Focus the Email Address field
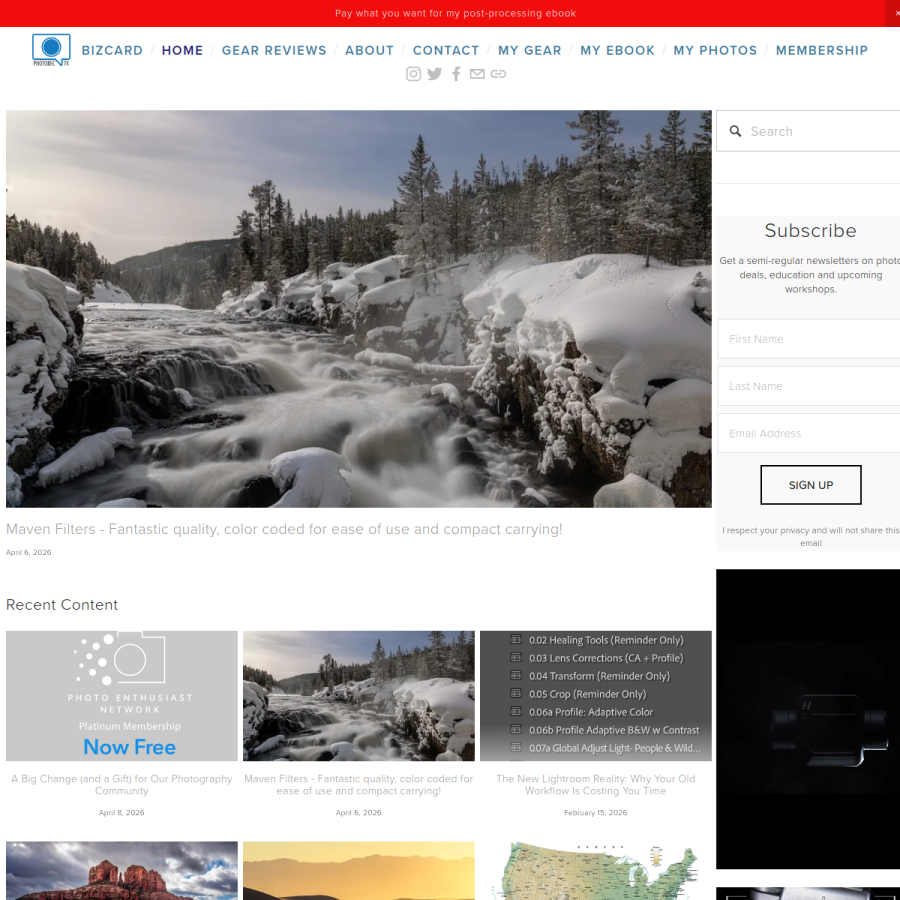The width and height of the screenshot is (900, 900). [809, 433]
